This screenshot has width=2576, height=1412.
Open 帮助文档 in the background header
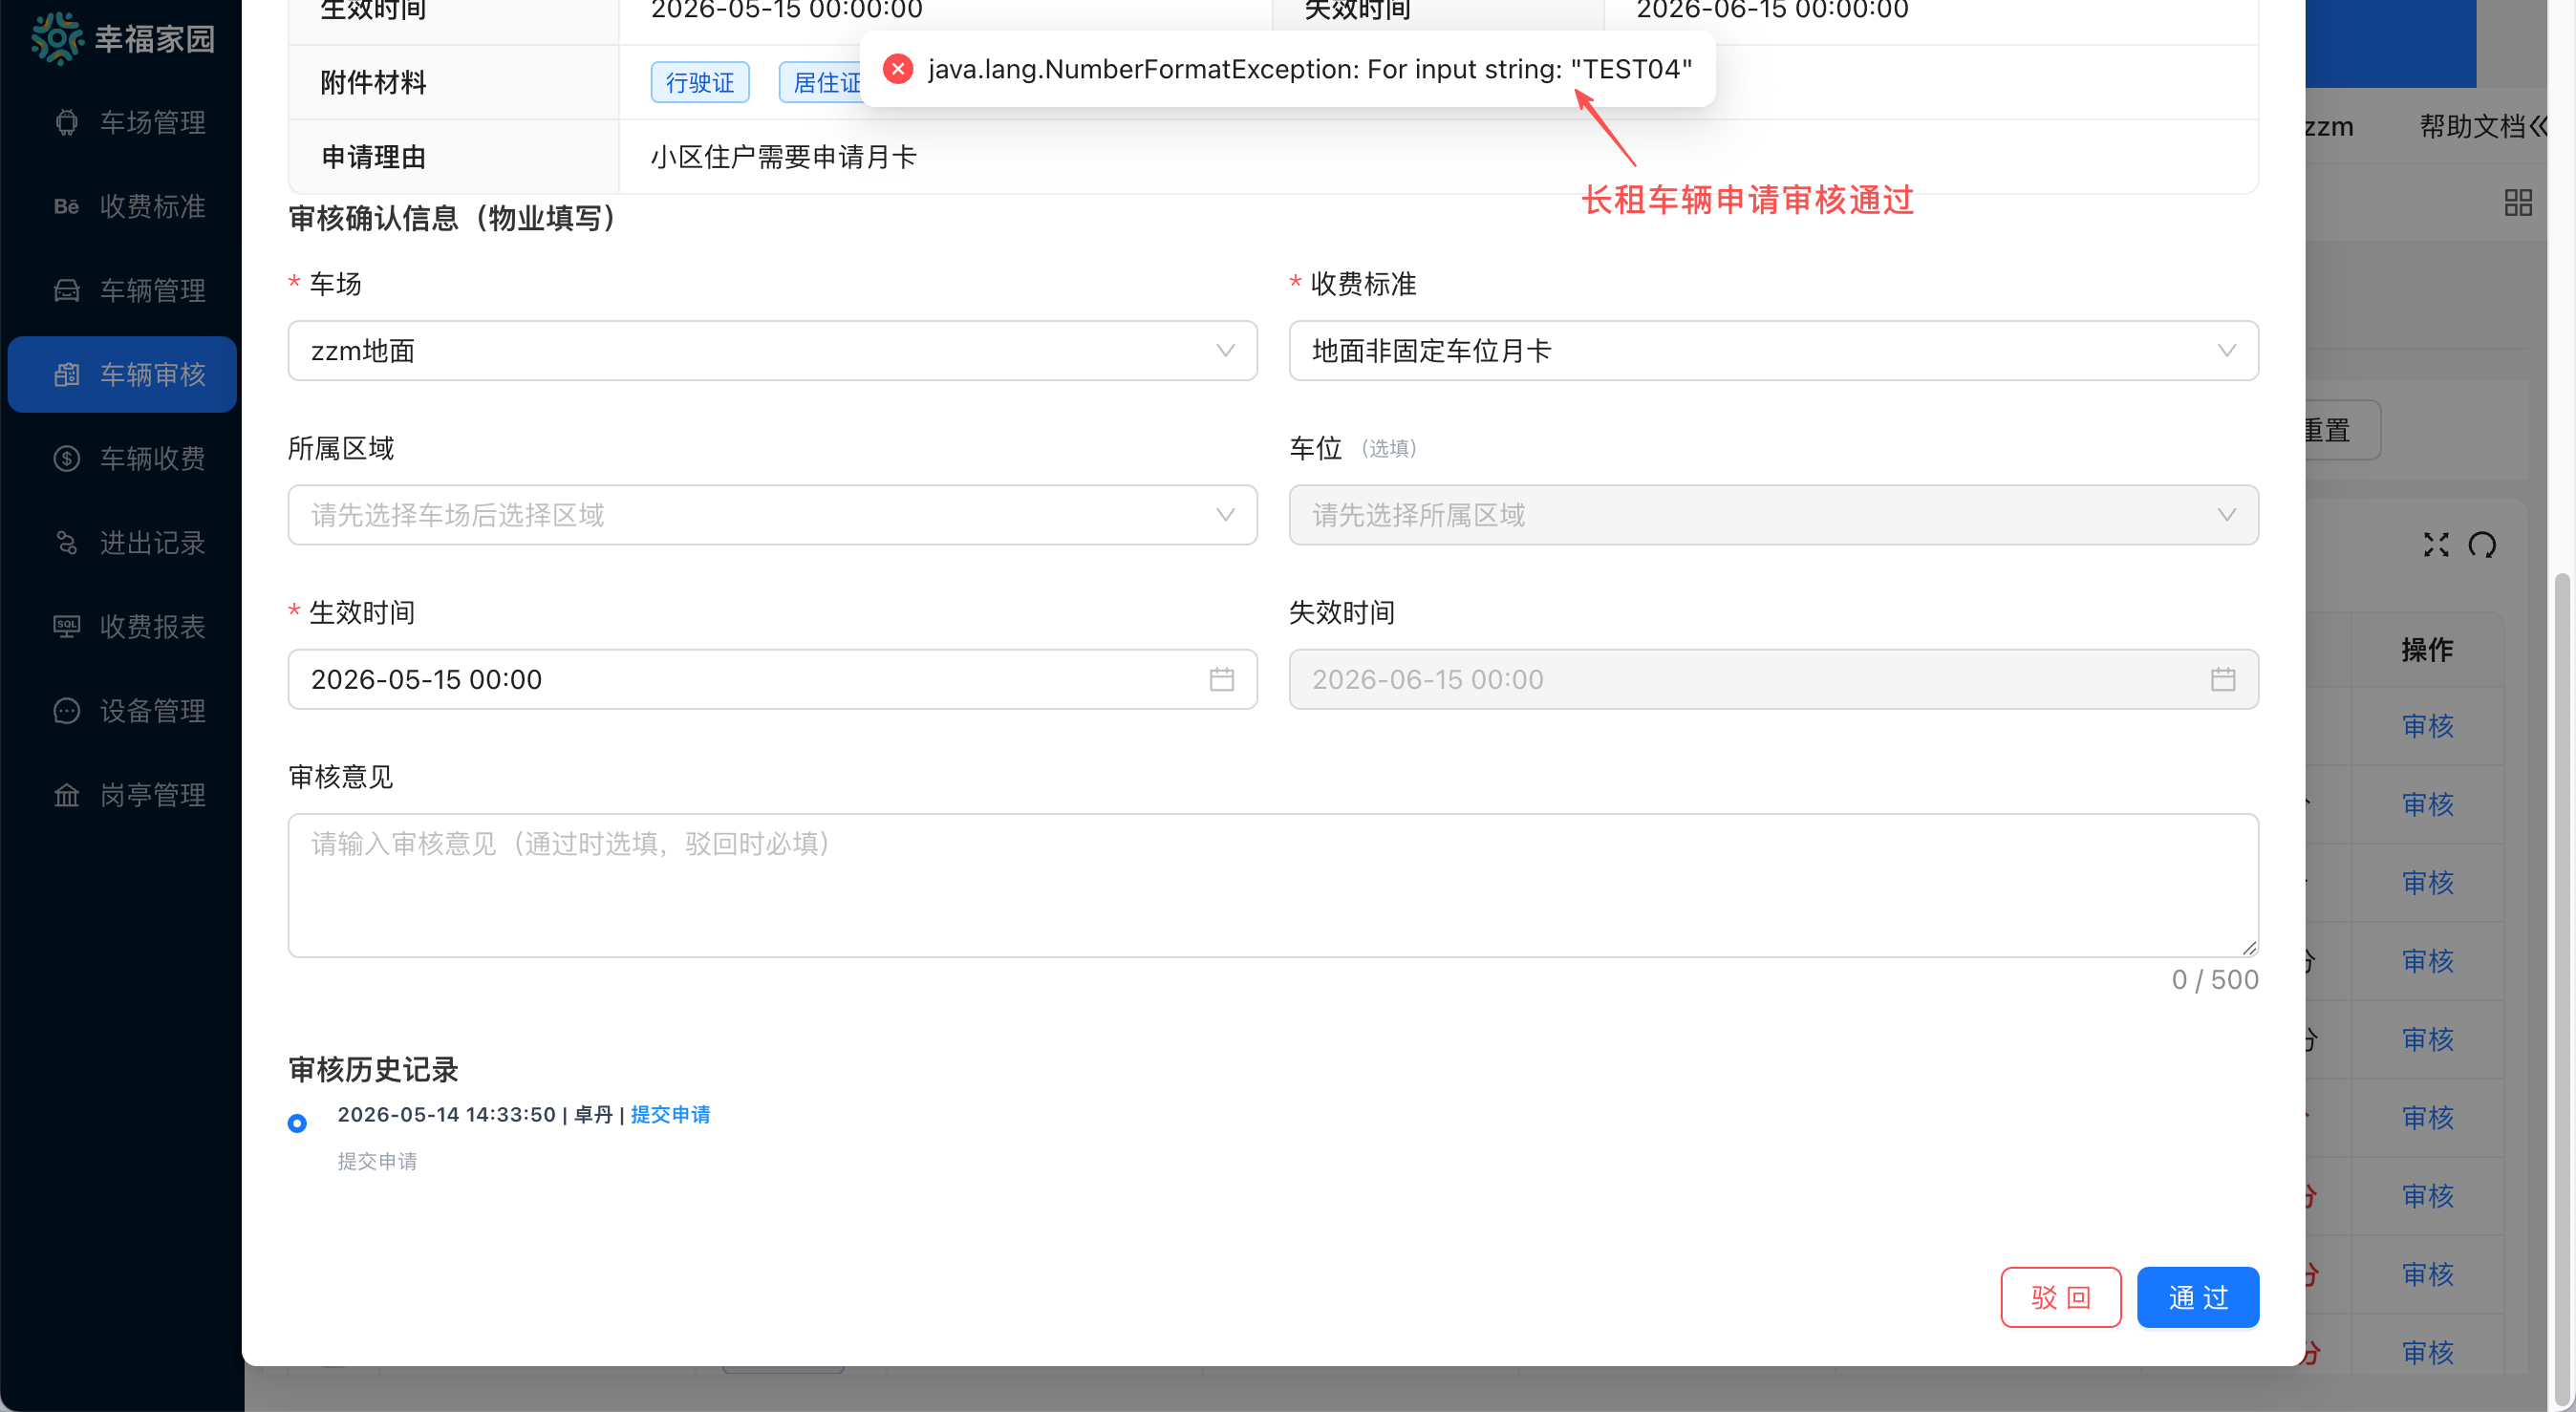(2472, 126)
